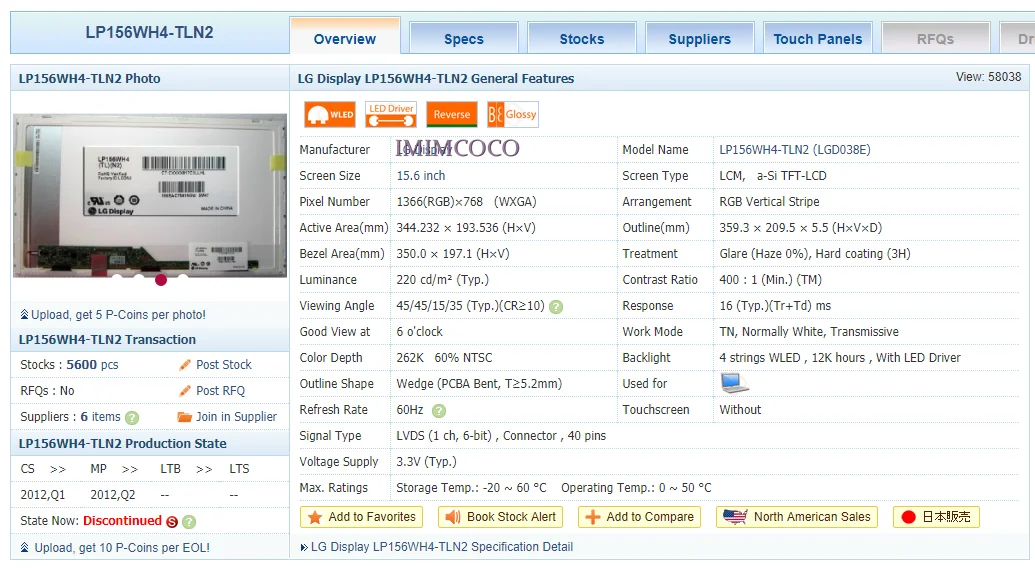Click the red circle Japan flag icon
Viewport: 1035px width, 570px height.
point(908,517)
